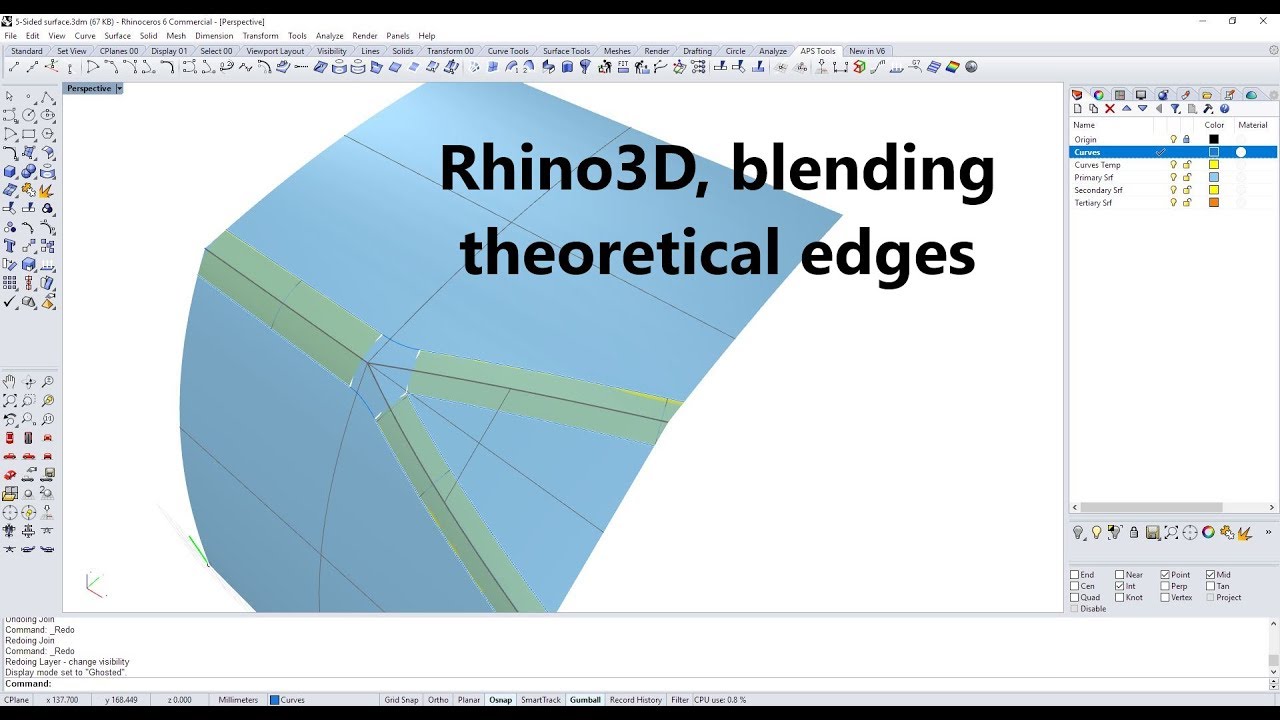Disable the Int osnap checkbox
The image size is (1280, 720).
coord(1120,586)
